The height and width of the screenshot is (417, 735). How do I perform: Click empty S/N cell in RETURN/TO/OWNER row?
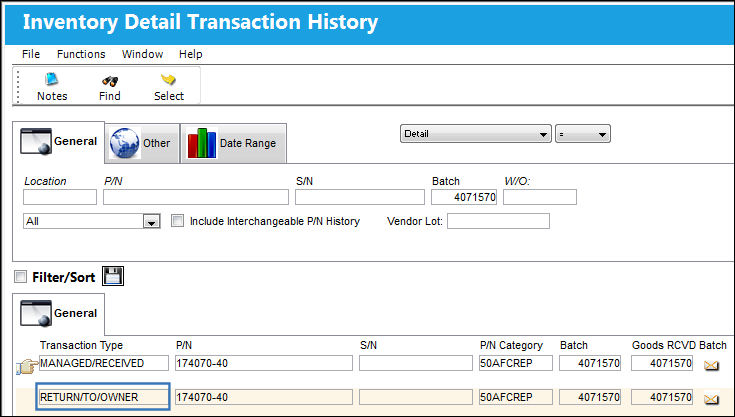pos(416,397)
